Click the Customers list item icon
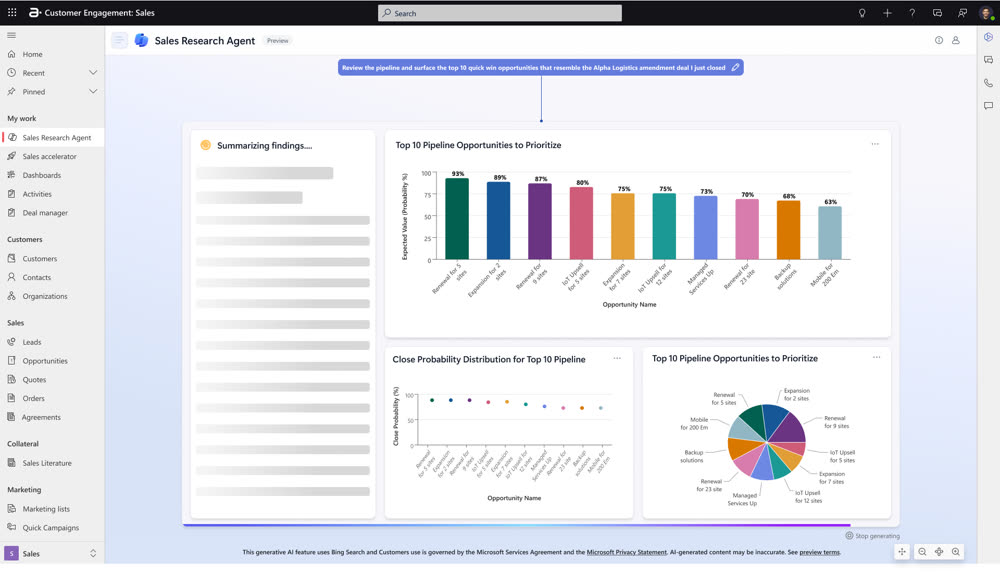The width and height of the screenshot is (1000, 572). [11, 258]
